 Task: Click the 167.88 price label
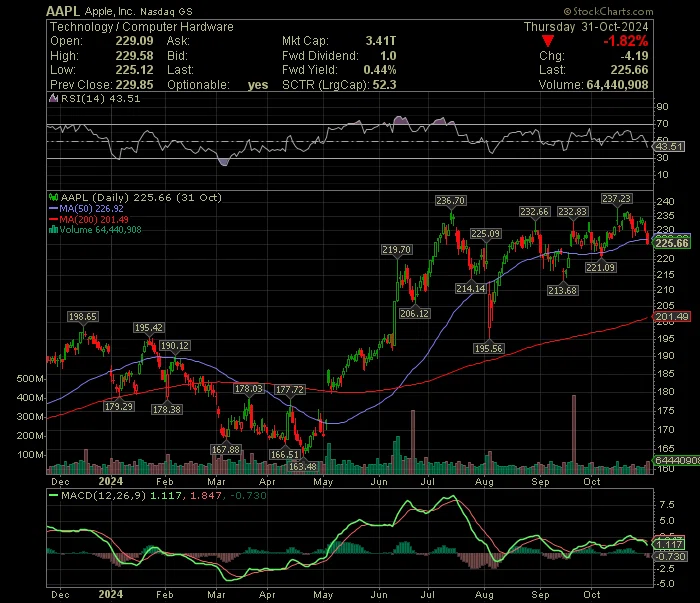click(x=225, y=449)
